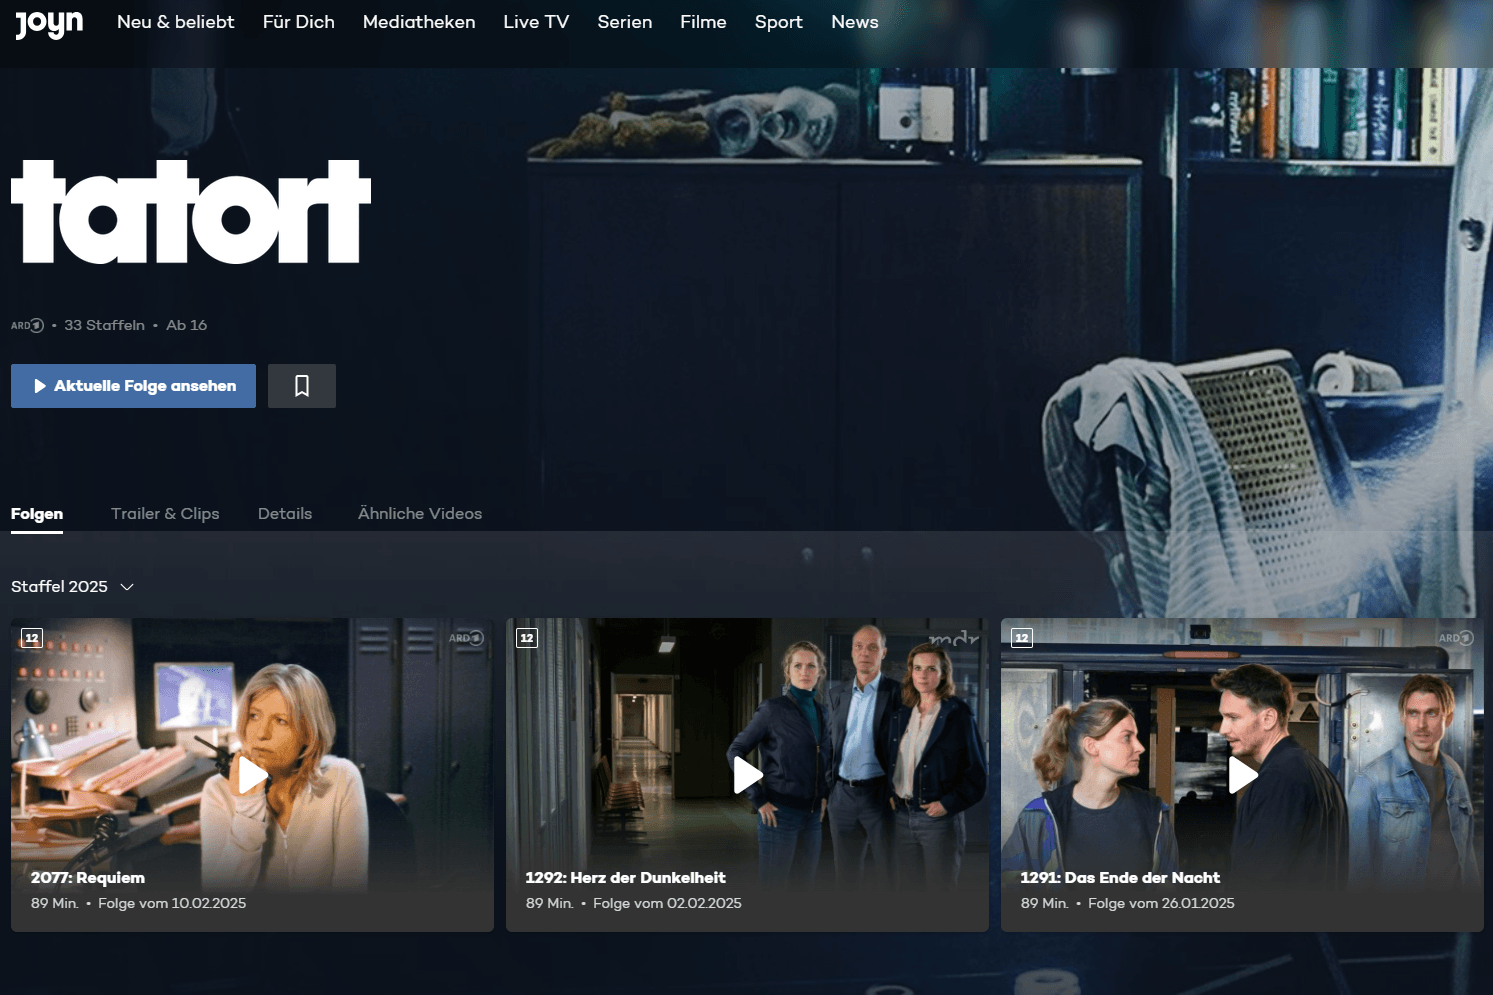1493x995 pixels.
Task: Go to Für Dich section
Action: tap(299, 22)
